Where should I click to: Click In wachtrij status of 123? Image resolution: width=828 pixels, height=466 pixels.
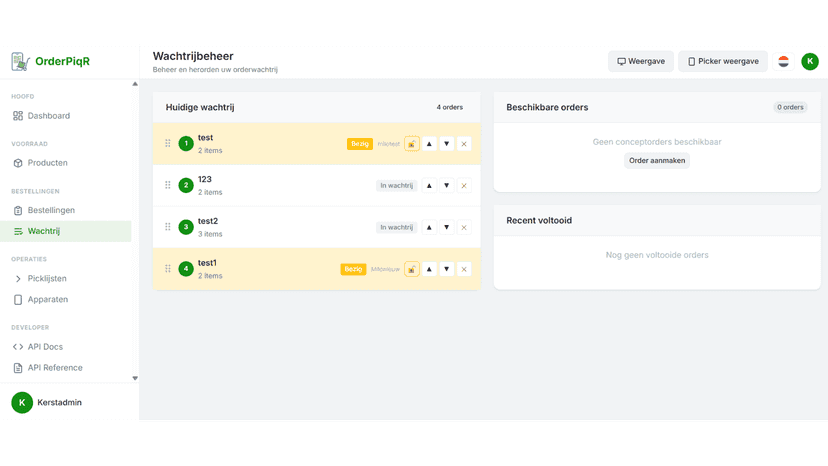[x=397, y=185]
